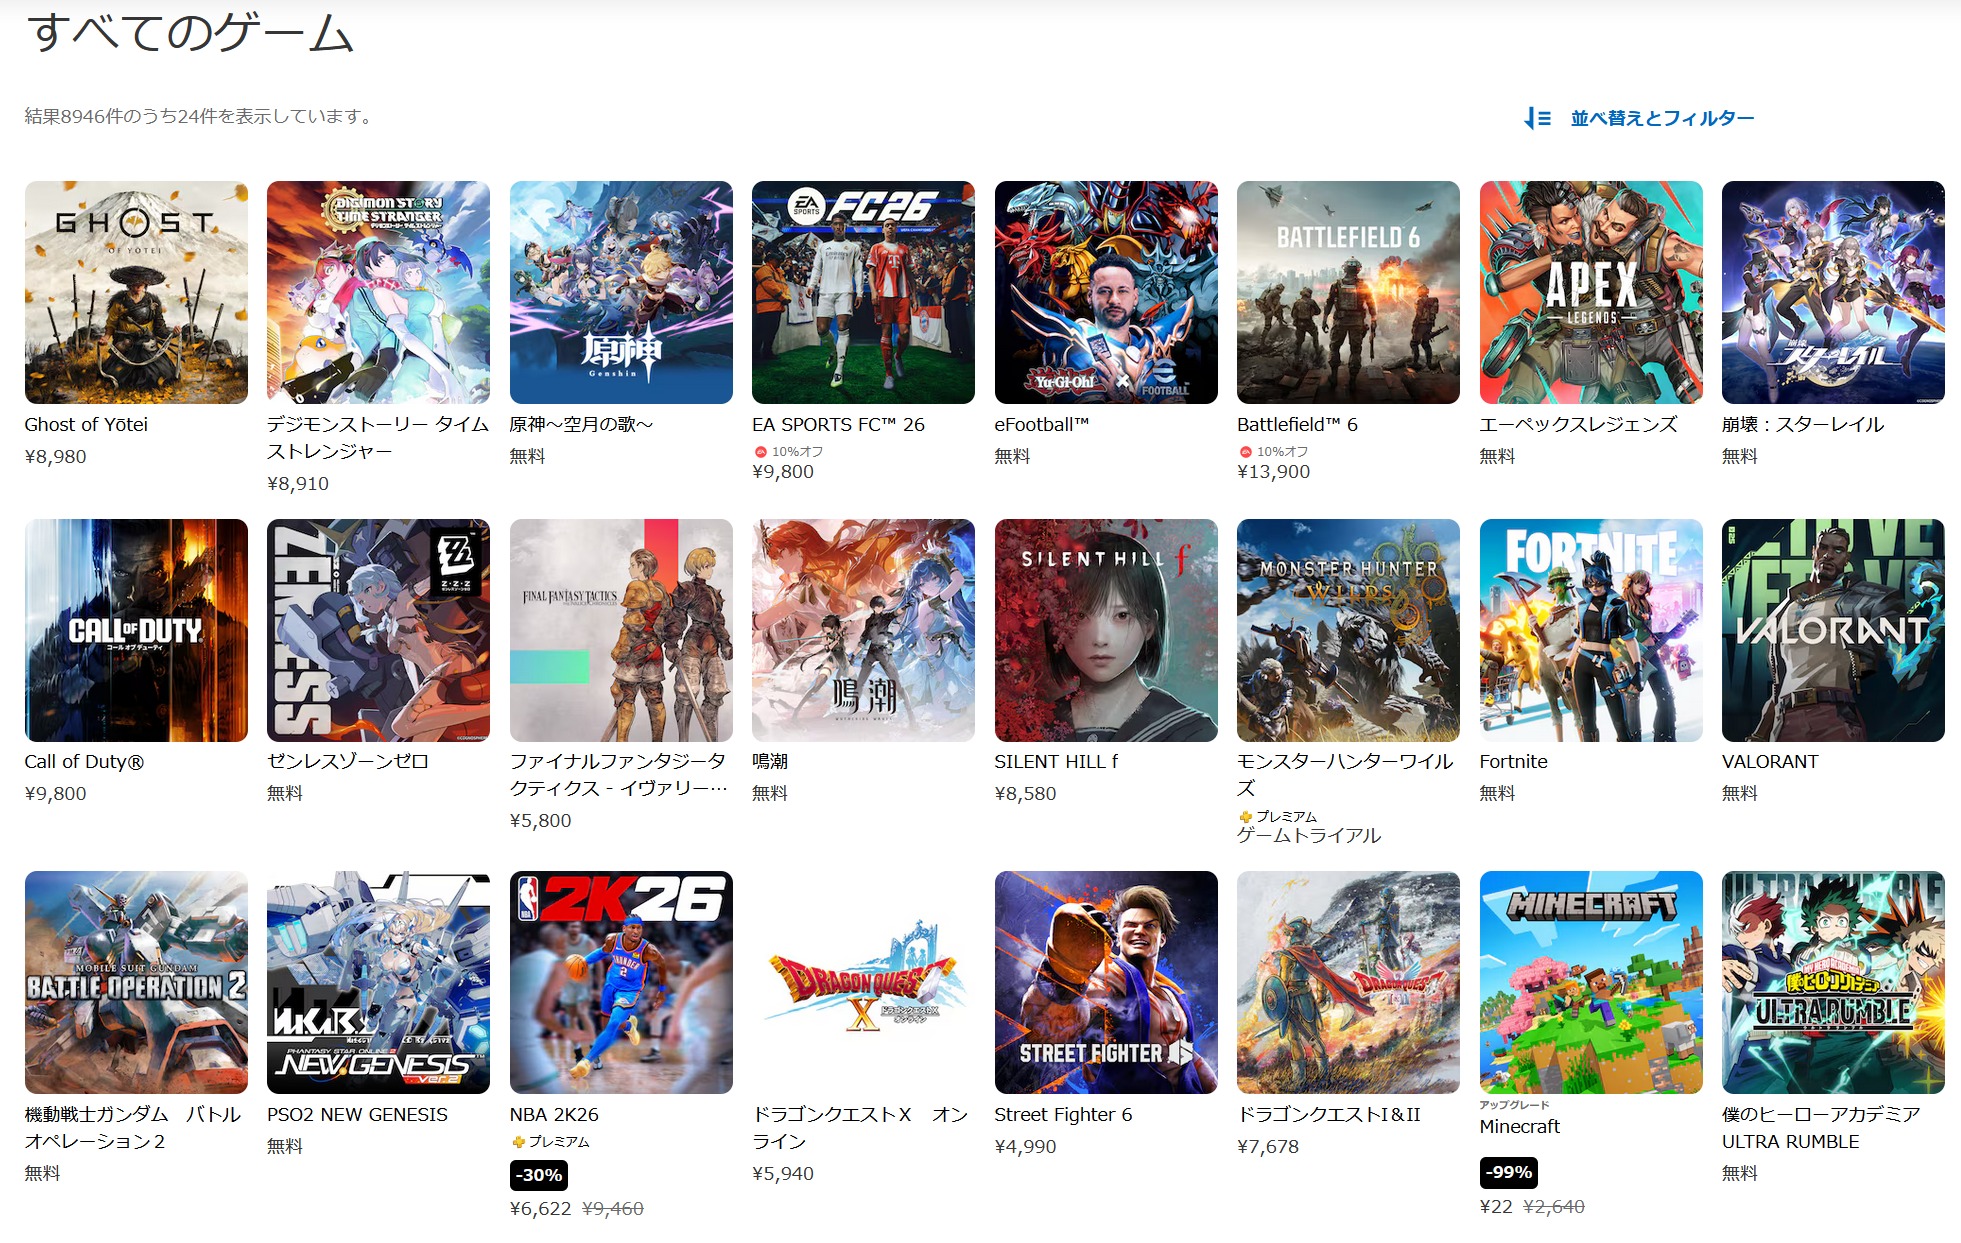Open VALORANT cover art
The height and width of the screenshot is (1243, 1961).
click(1833, 630)
